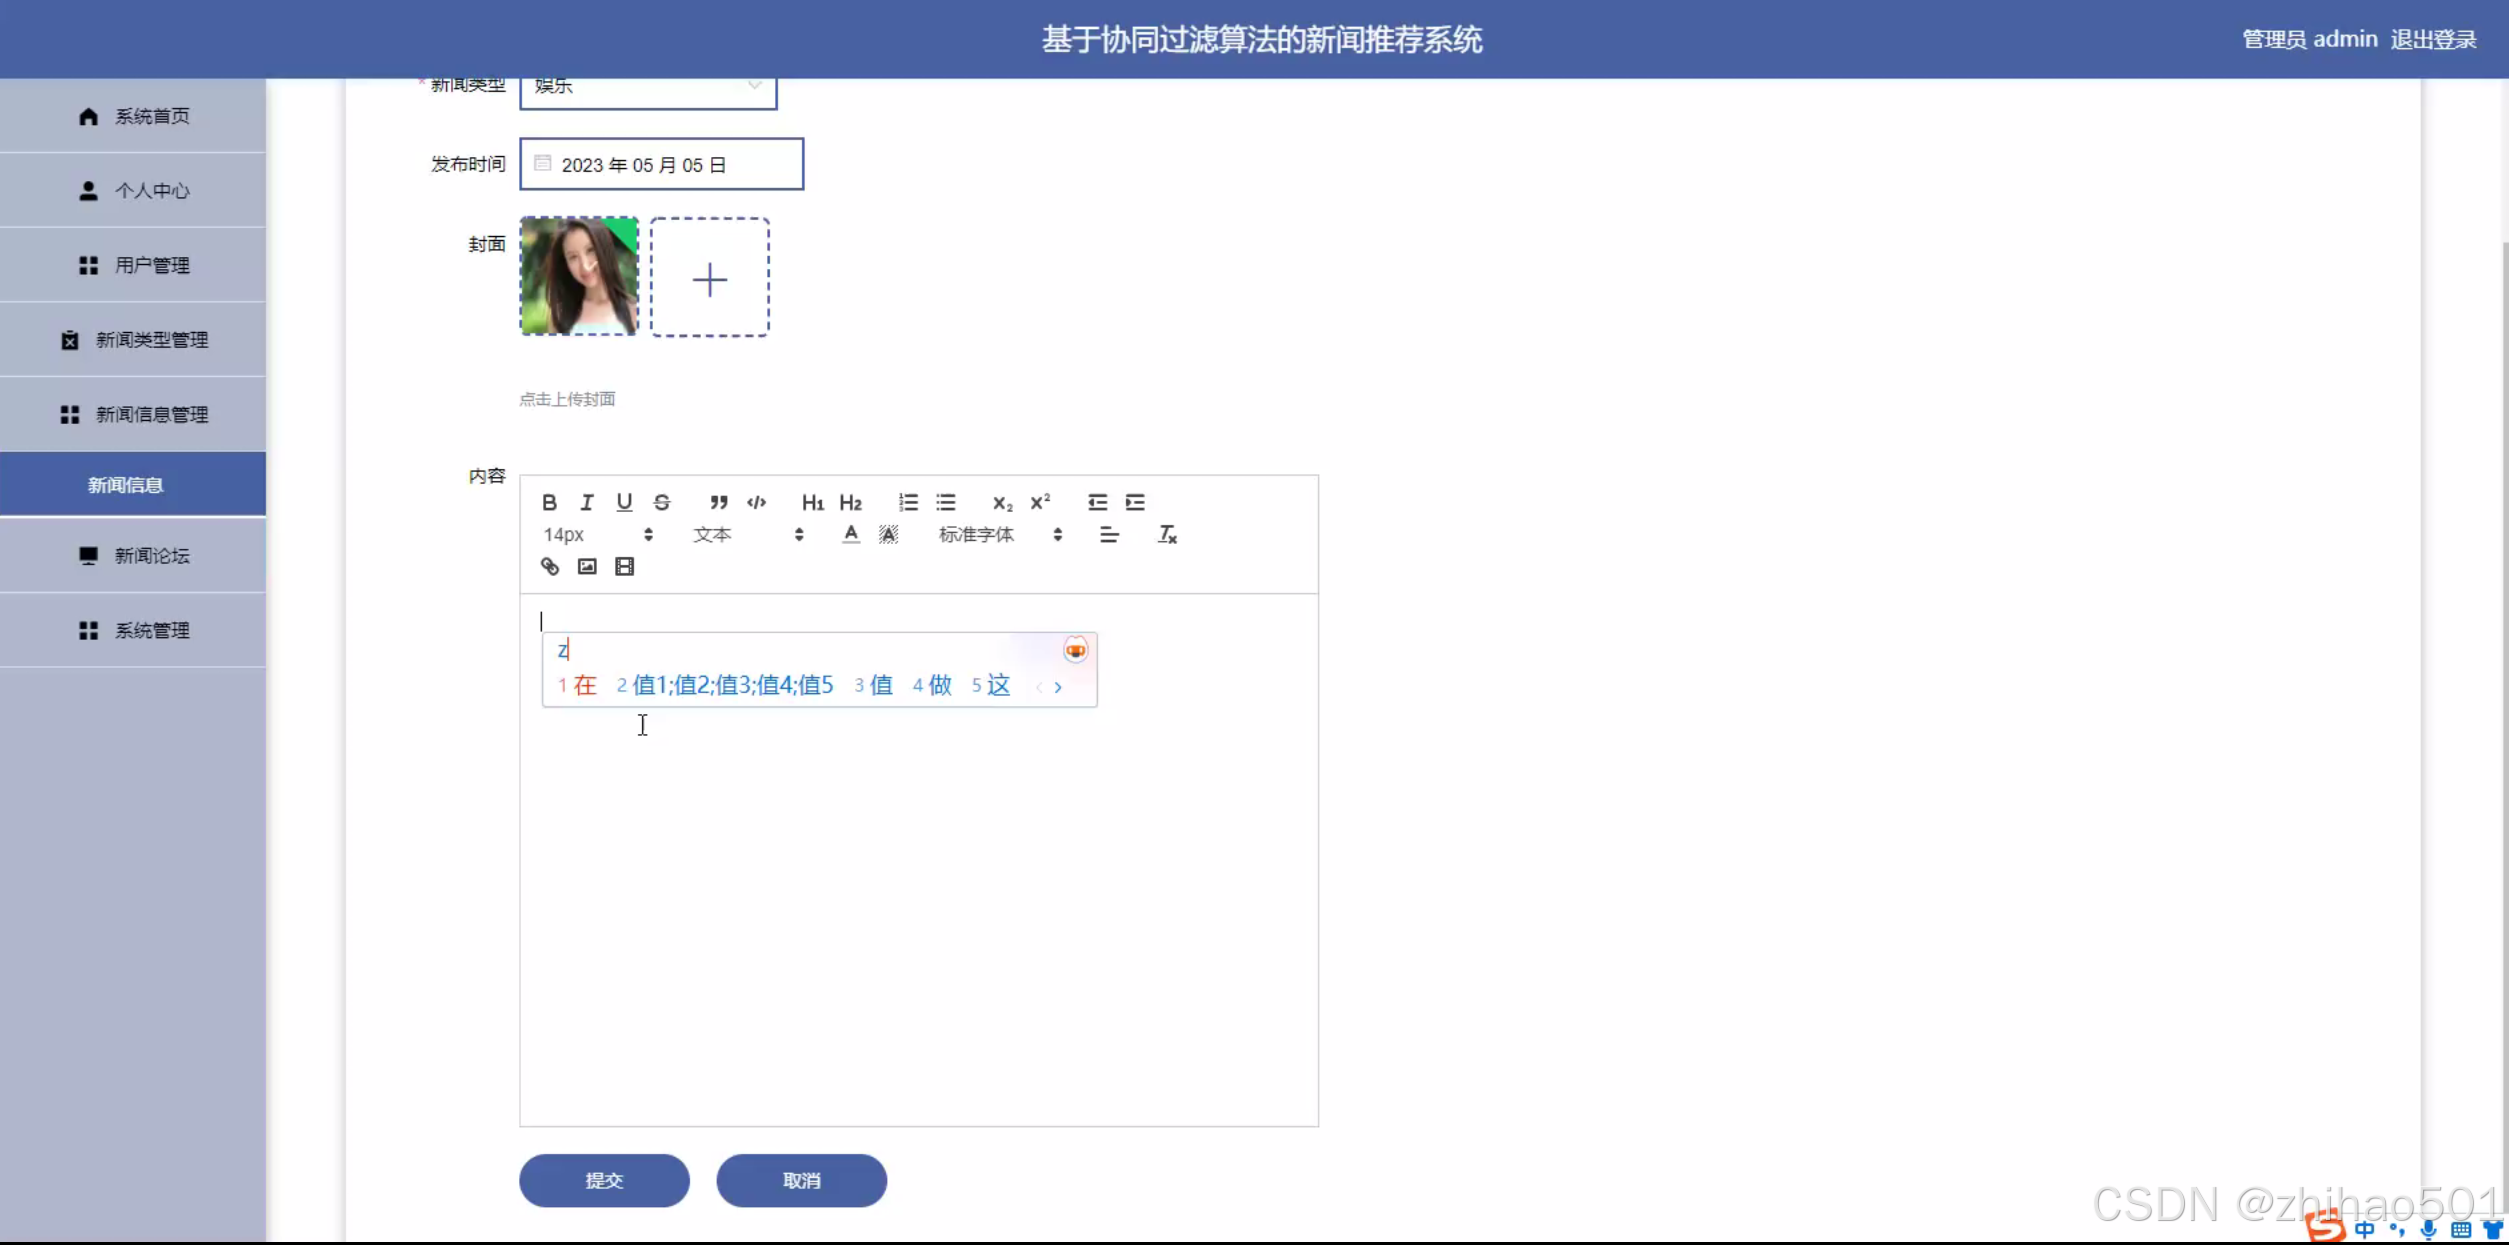
Task: Click the plus box to upload cover
Action: [710, 278]
